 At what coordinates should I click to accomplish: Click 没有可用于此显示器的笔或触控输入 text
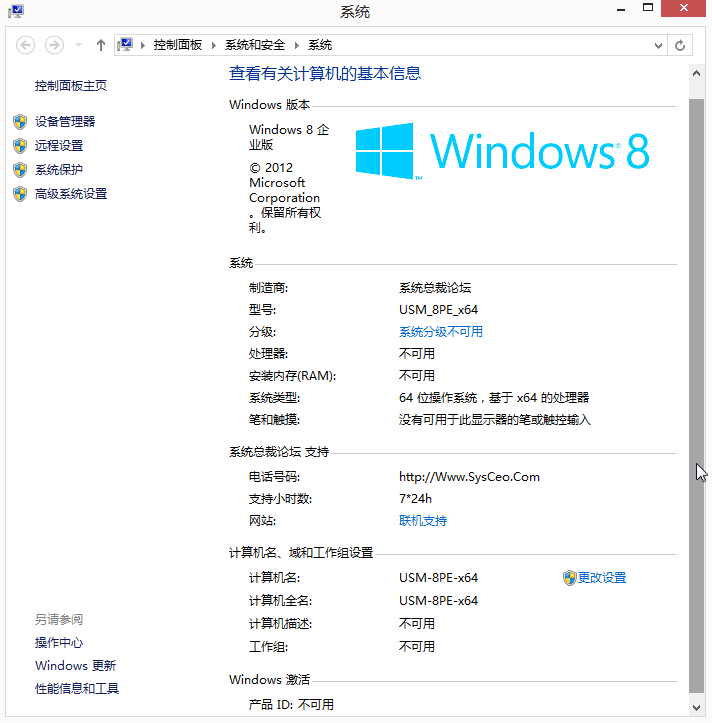pos(494,420)
